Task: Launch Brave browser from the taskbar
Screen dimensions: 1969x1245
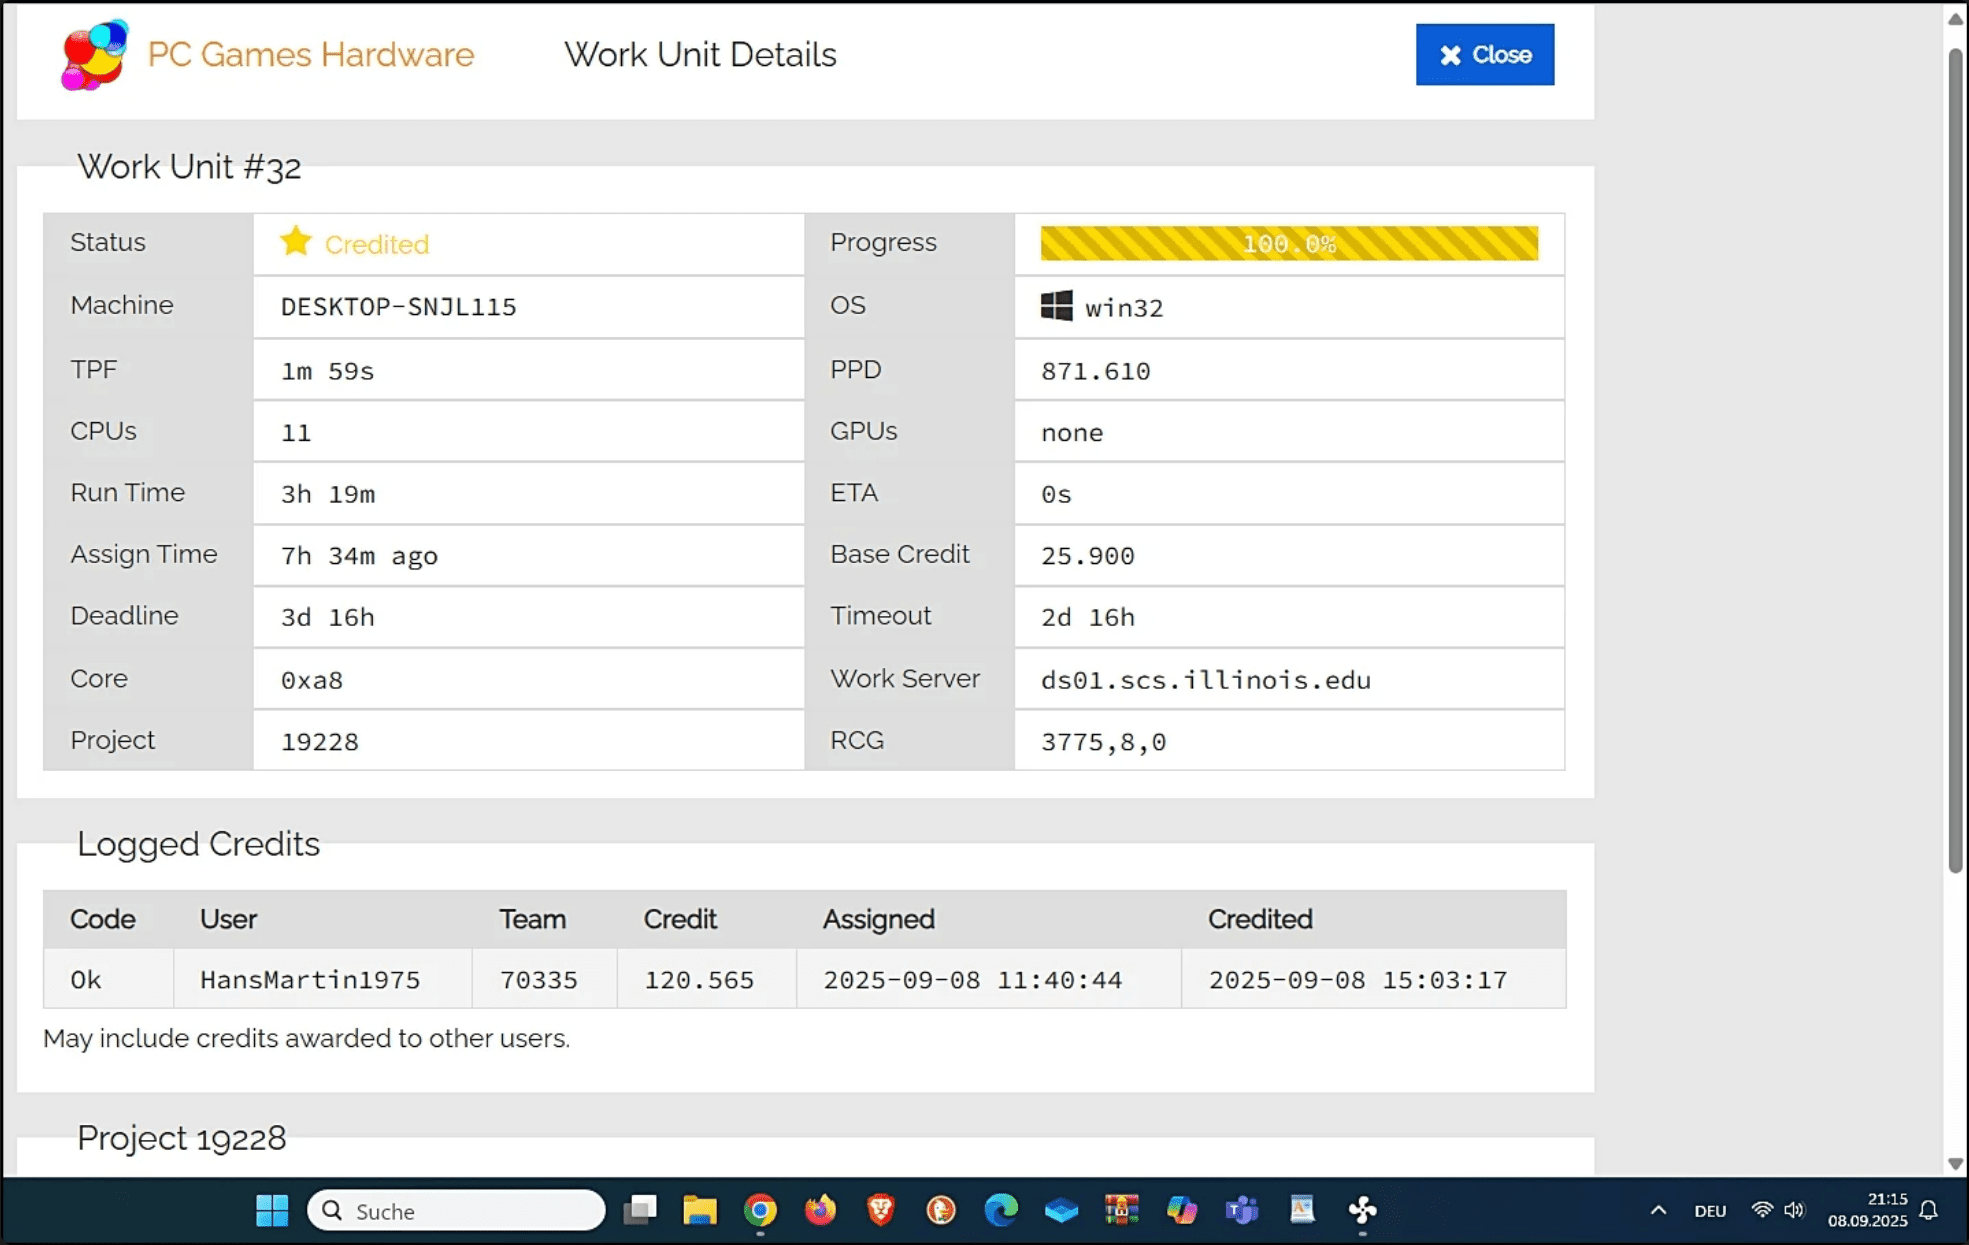Action: tap(880, 1210)
